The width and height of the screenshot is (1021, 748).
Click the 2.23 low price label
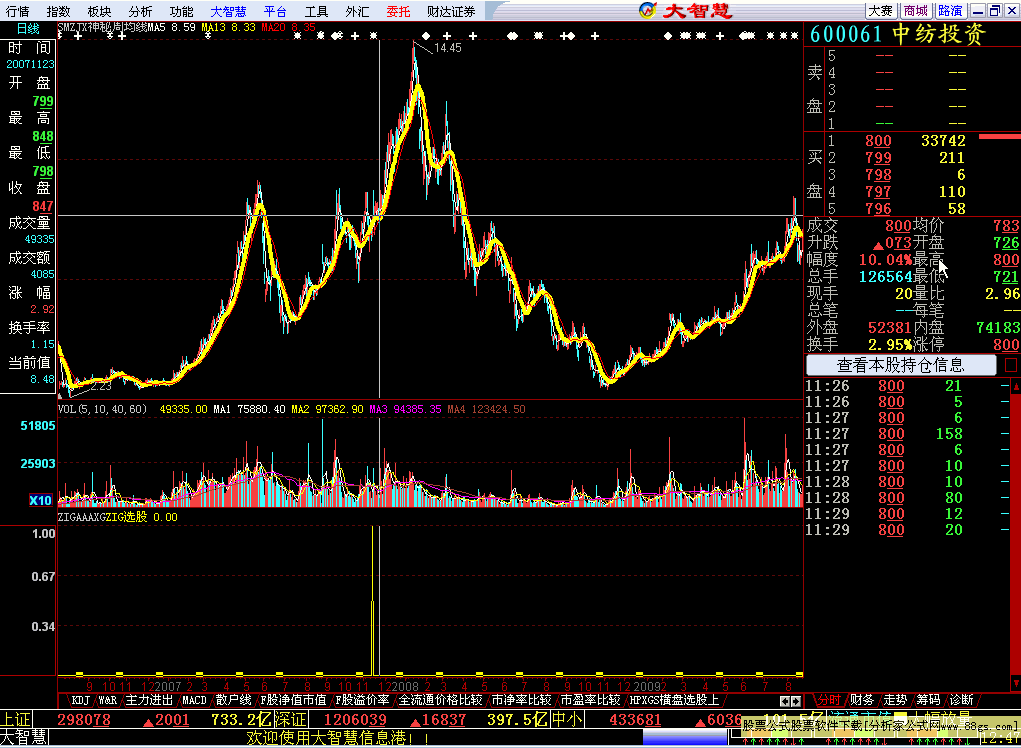pos(101,386)
